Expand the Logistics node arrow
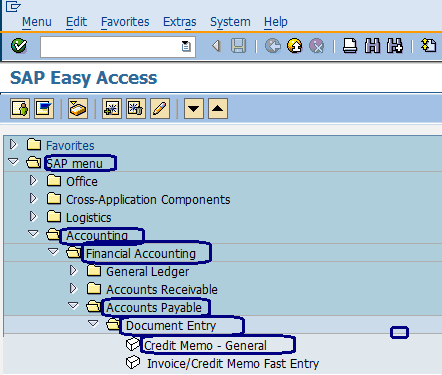The width and height of the screenshot is (442, 375). click(33, 217)
